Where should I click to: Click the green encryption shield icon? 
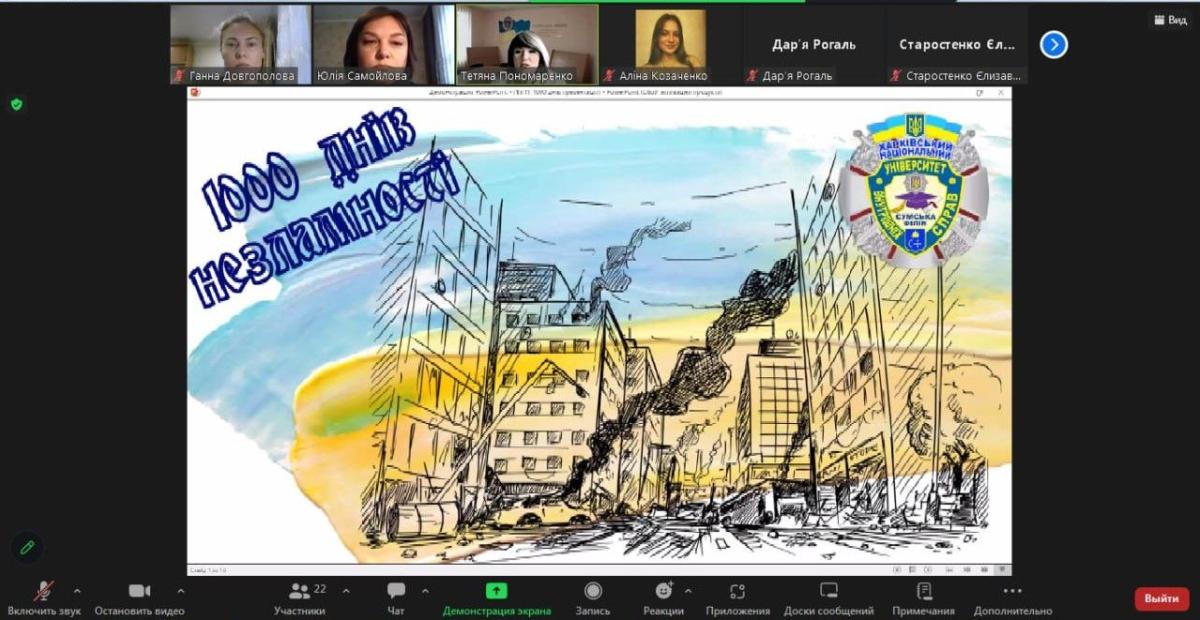pyautogui.click(x=16, y=104)
